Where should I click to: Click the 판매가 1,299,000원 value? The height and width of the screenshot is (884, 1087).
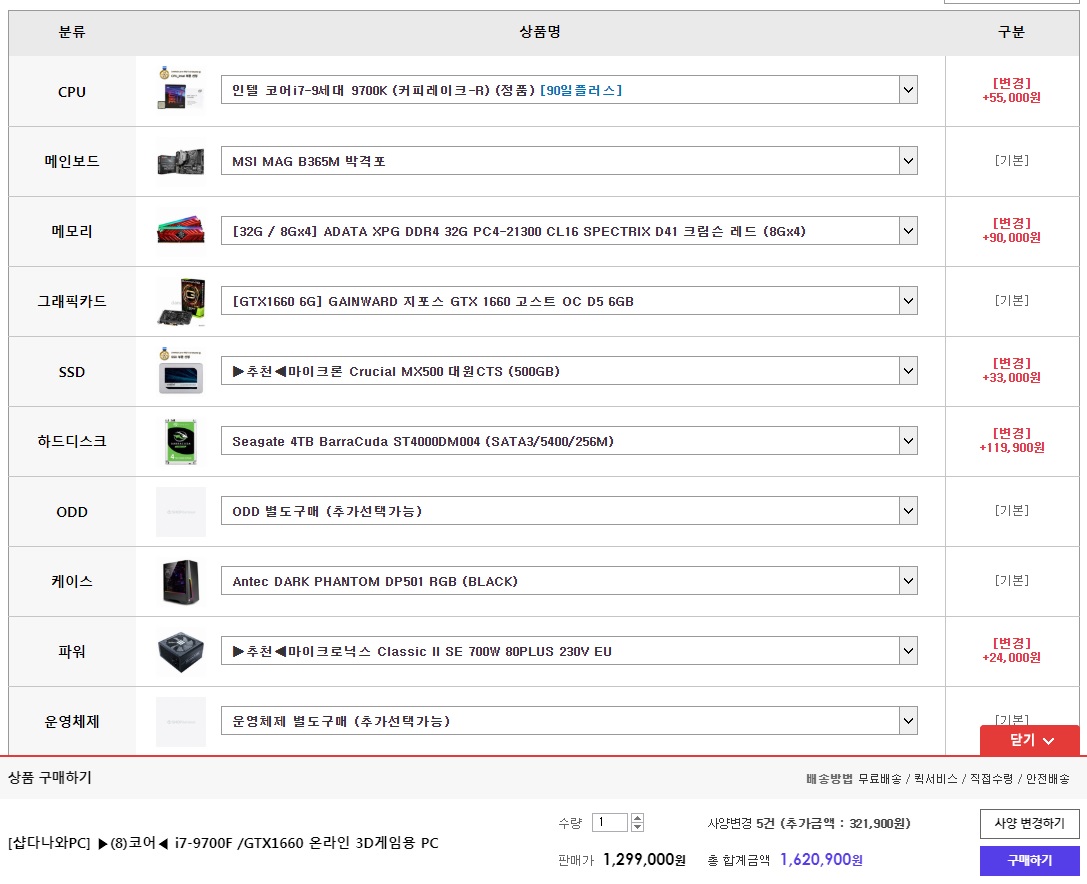pos(644,860)
